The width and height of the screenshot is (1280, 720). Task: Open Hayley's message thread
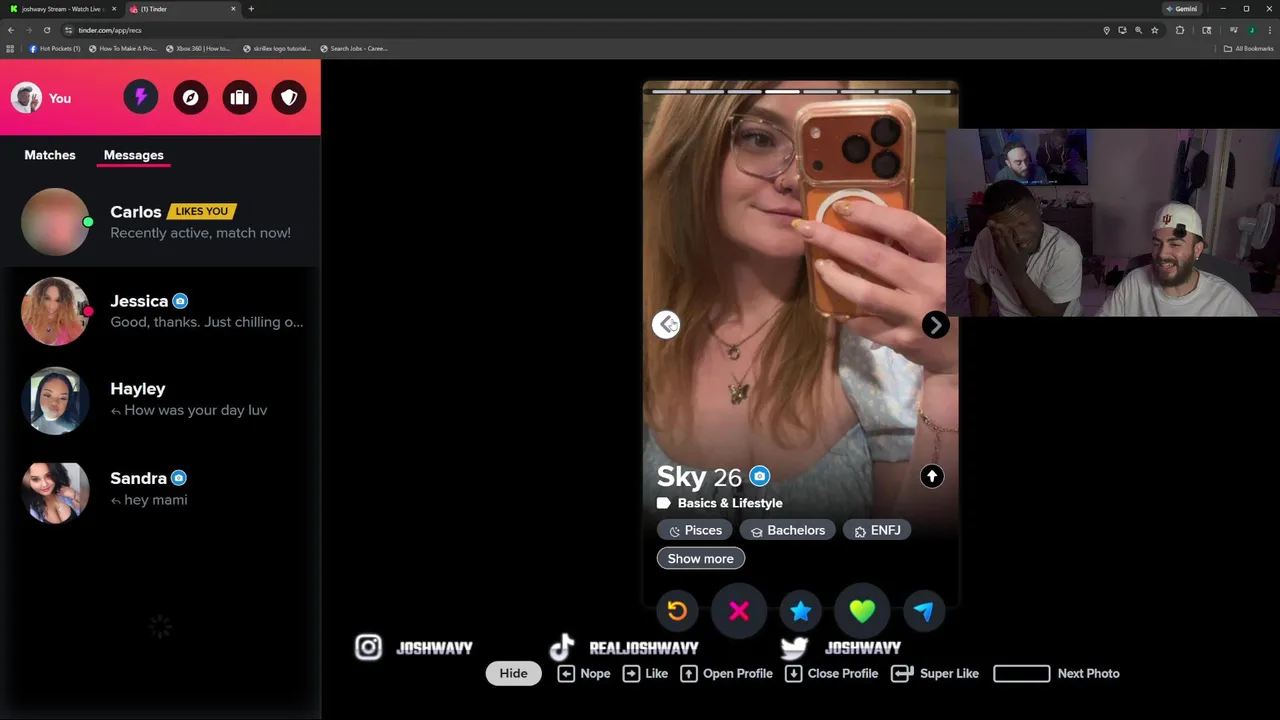click(160, 399)
